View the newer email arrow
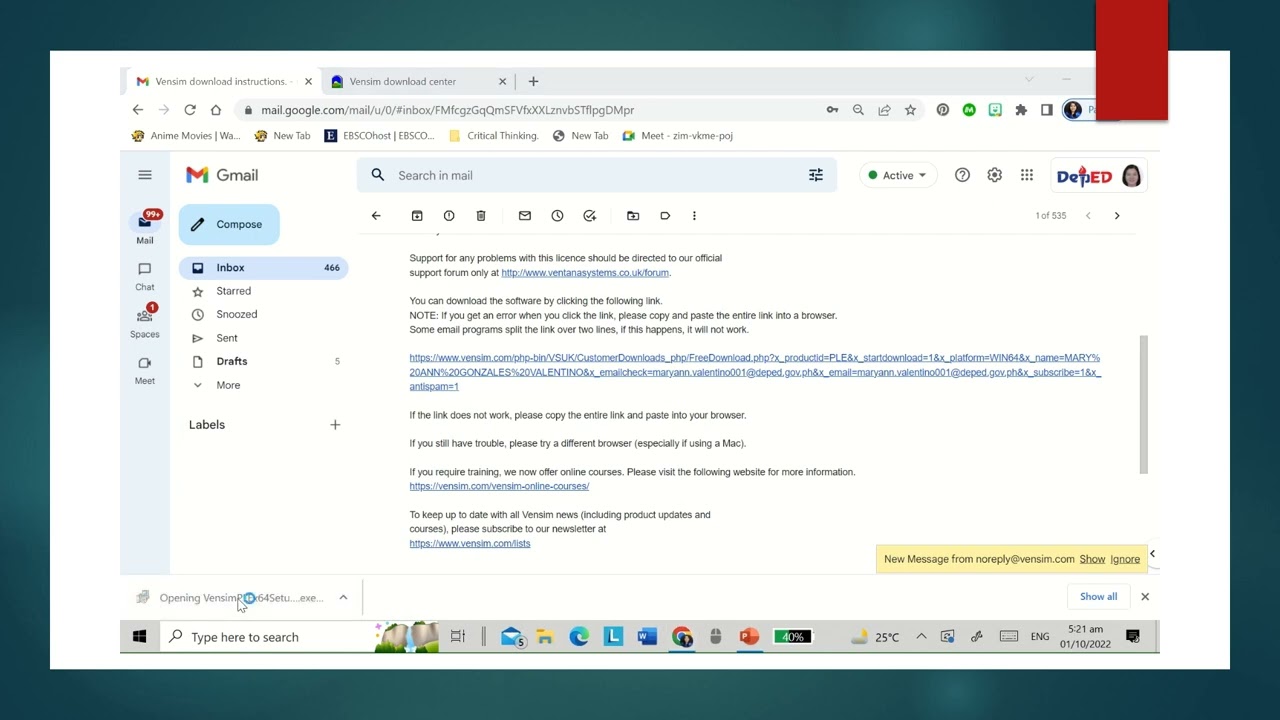 tap(1088, 216)
